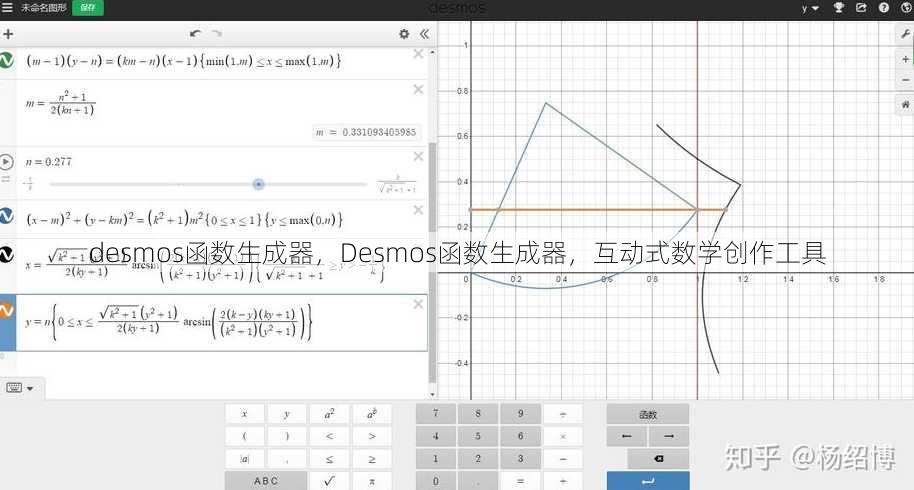The image size is (914, 490).
Task: Move cursor left with arrow key
Action: click(x=627, y=436)
